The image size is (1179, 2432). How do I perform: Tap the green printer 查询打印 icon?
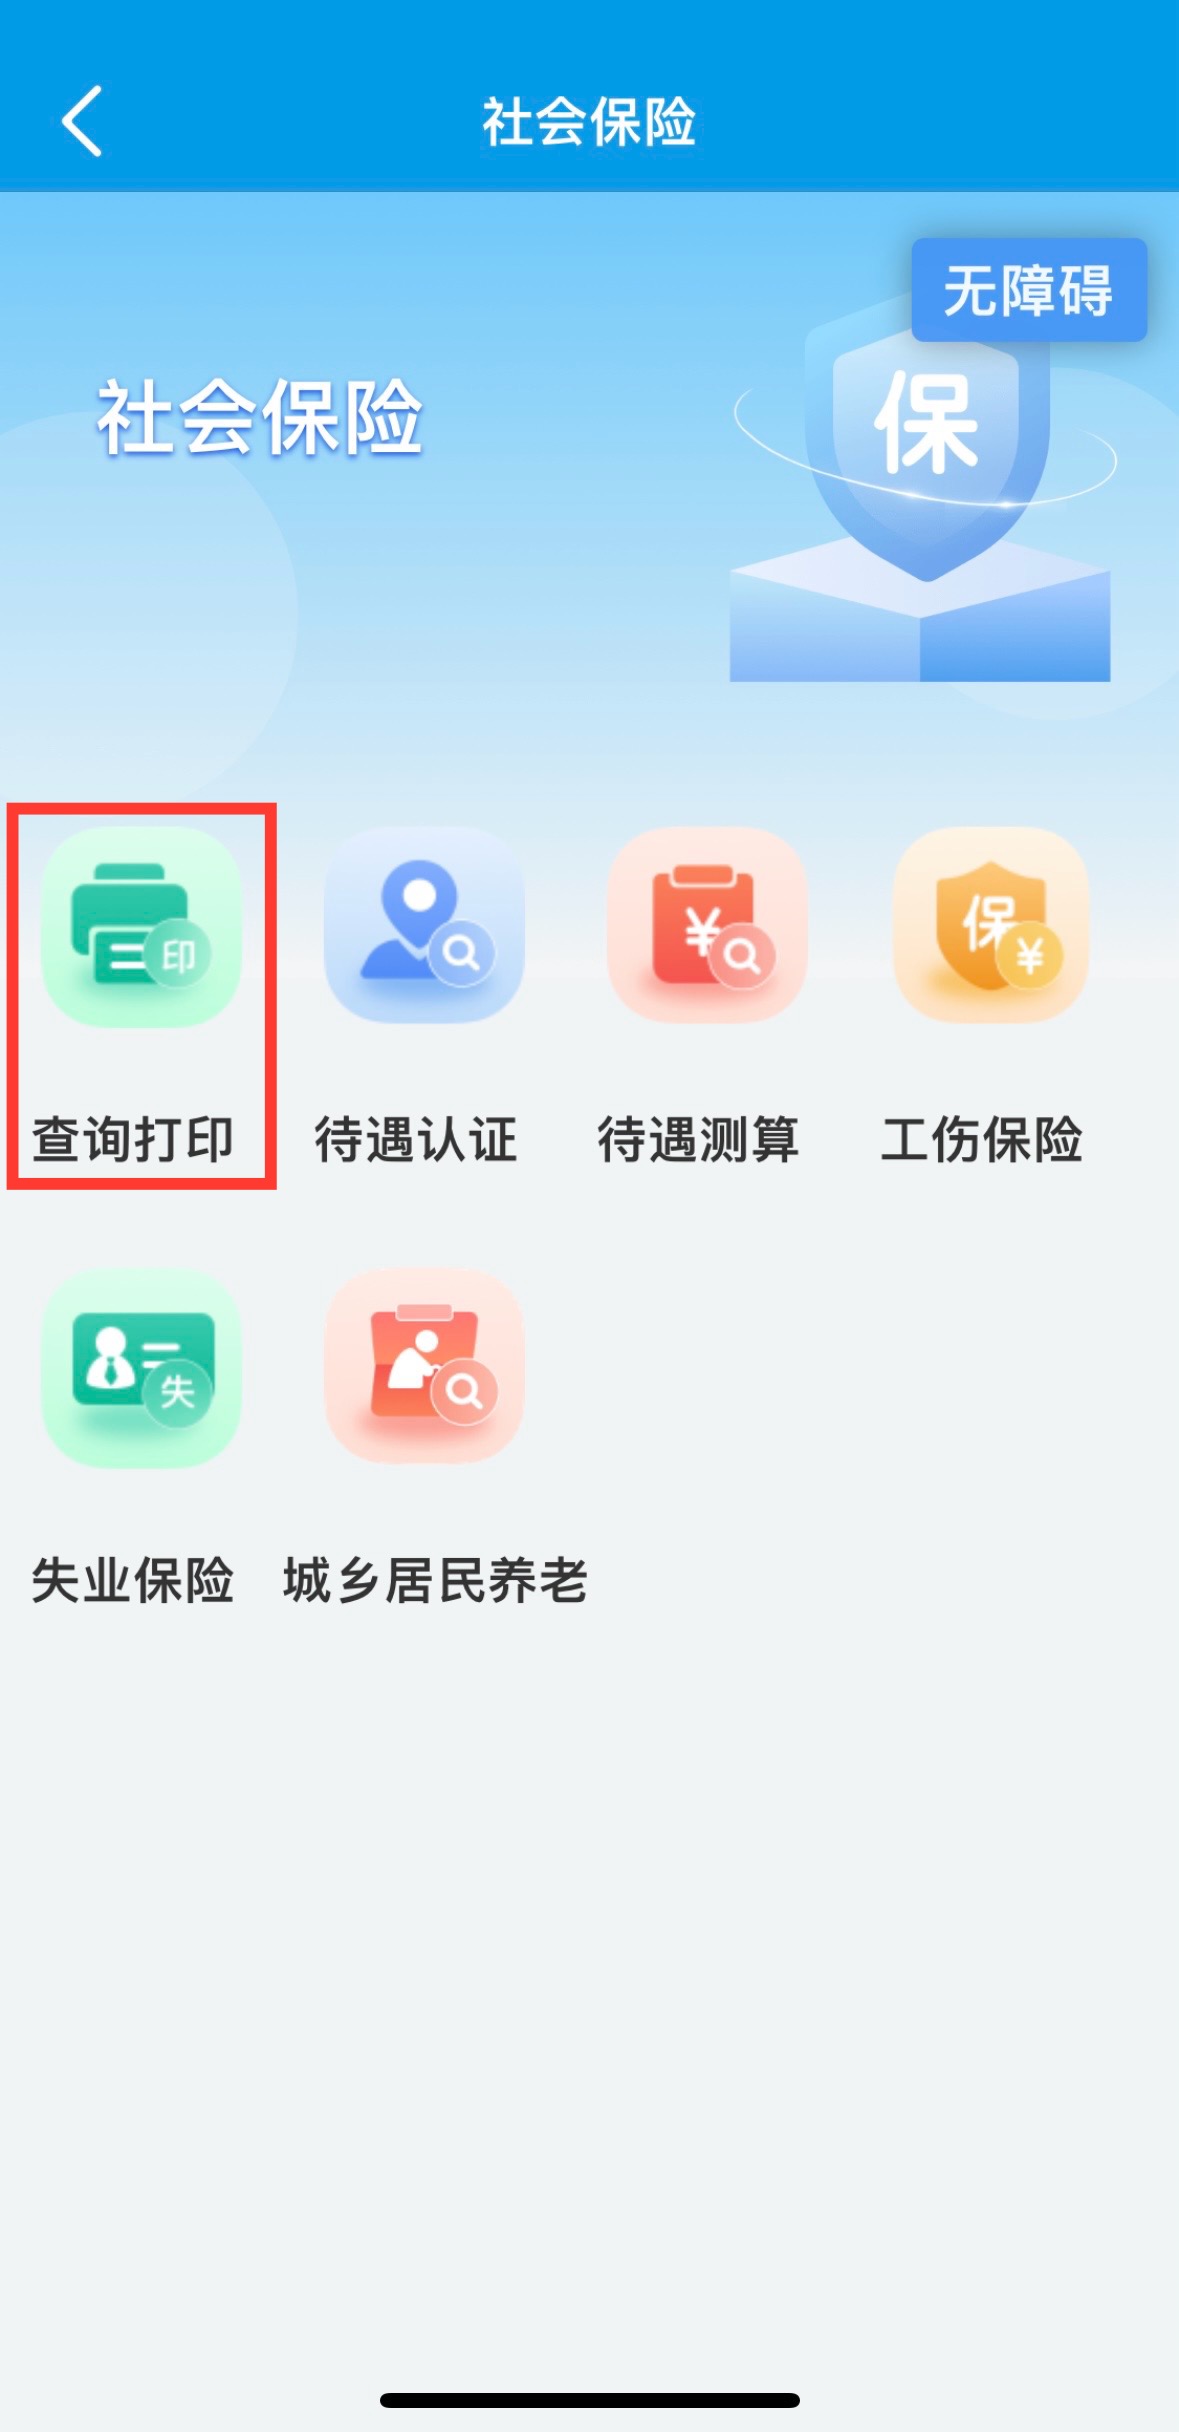141,926
